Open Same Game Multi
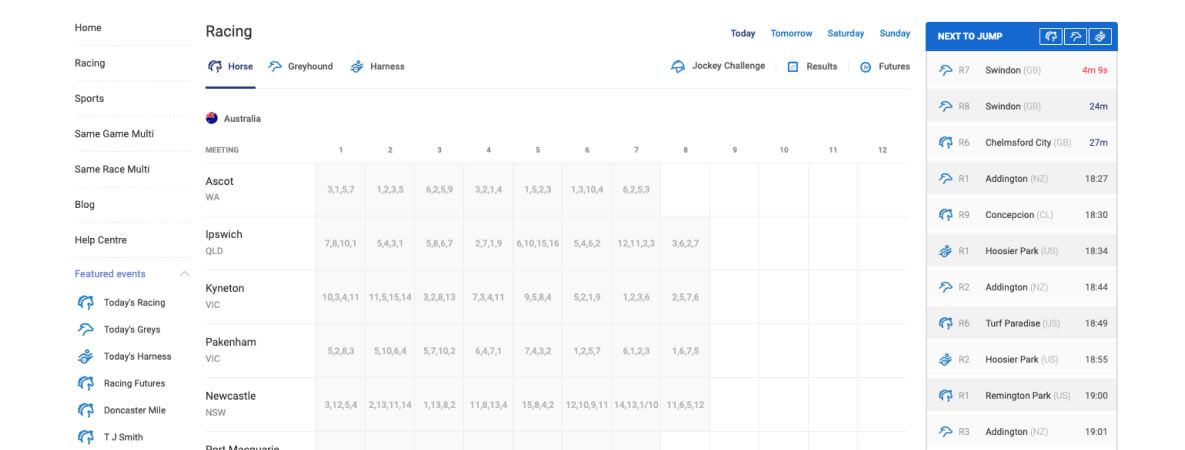The width and height of the screenshot is (1185, 450). tap(114, 134)
